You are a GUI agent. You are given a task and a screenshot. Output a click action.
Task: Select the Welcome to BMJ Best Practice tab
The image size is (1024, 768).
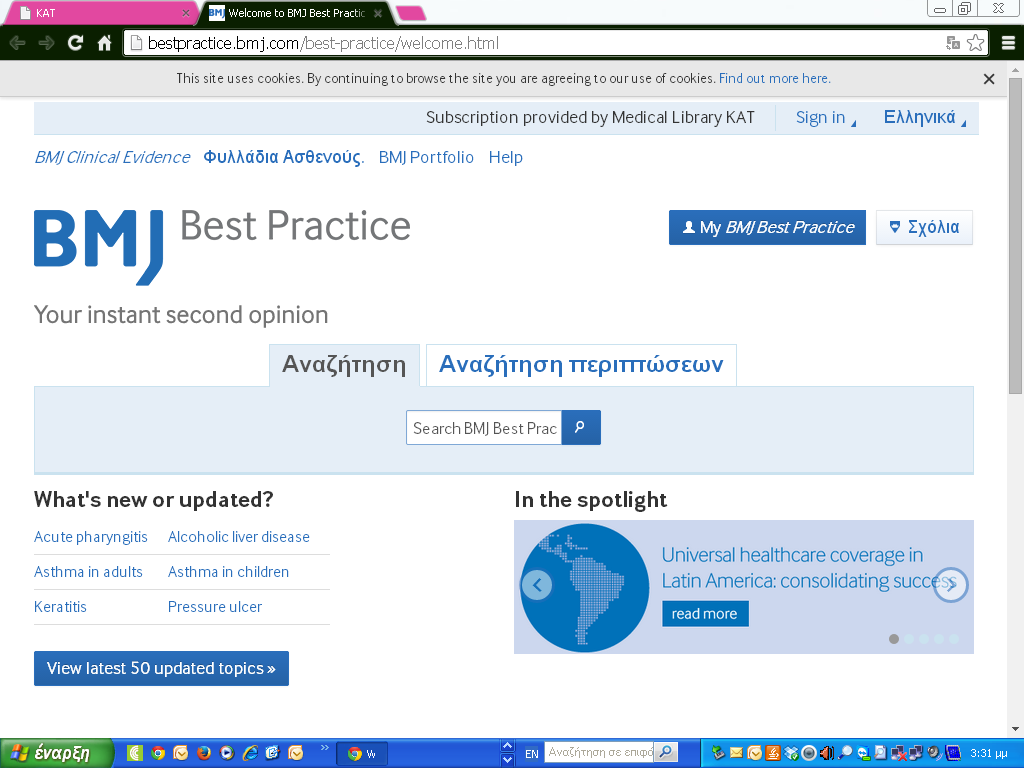click(x=294, y=13)
